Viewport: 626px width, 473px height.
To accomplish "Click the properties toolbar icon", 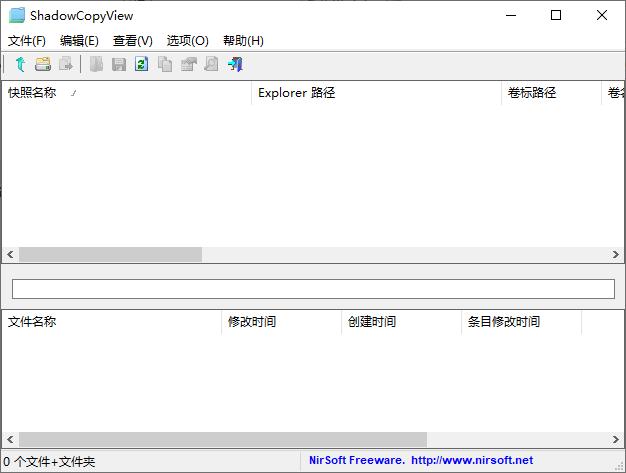I will 188,64.
